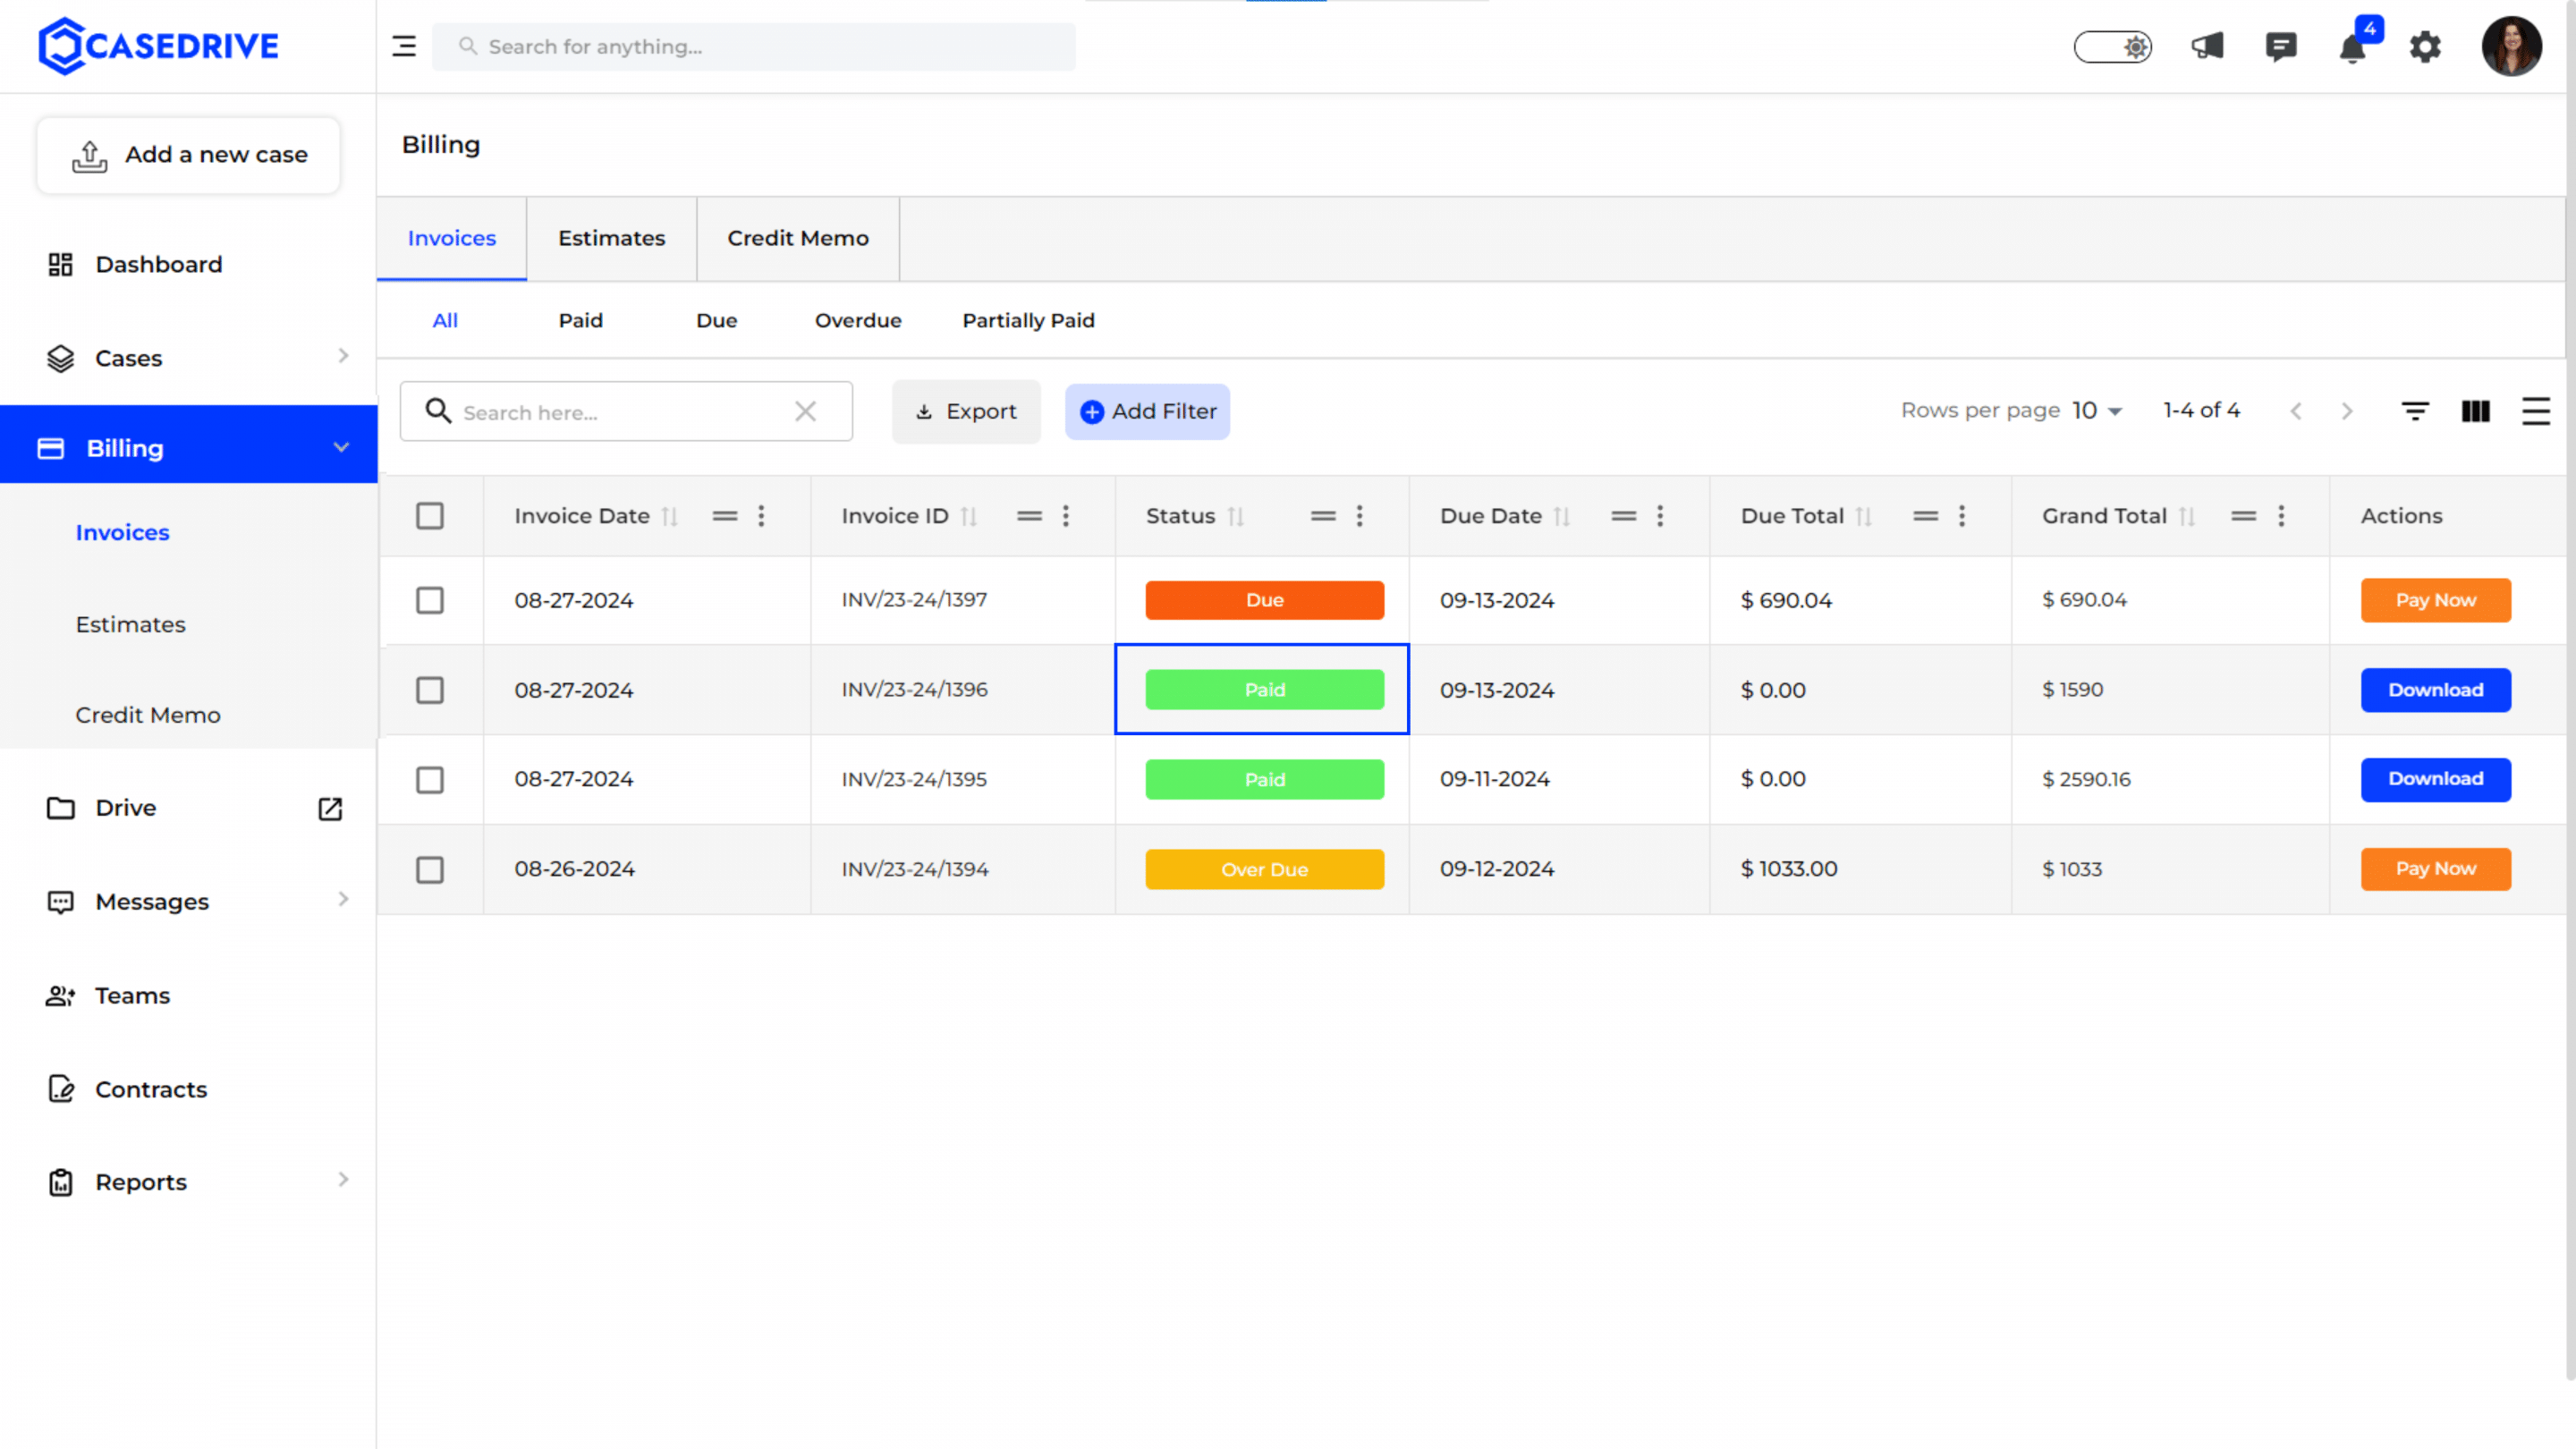This screenshot has width=2576, height=1449.
Task: Open column view icon
Action: pos(2475,411)
